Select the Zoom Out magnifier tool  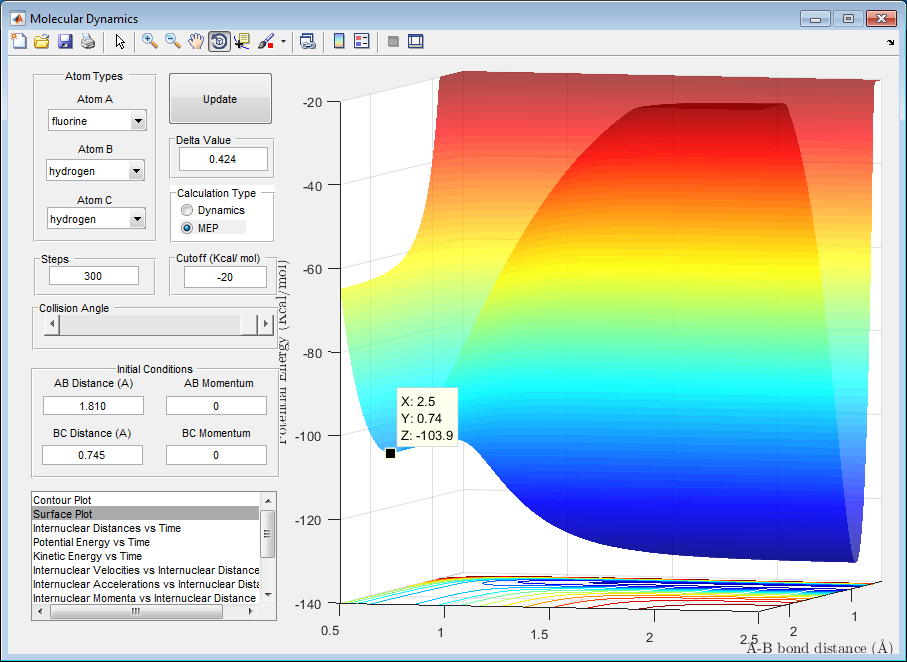(173, 42)
